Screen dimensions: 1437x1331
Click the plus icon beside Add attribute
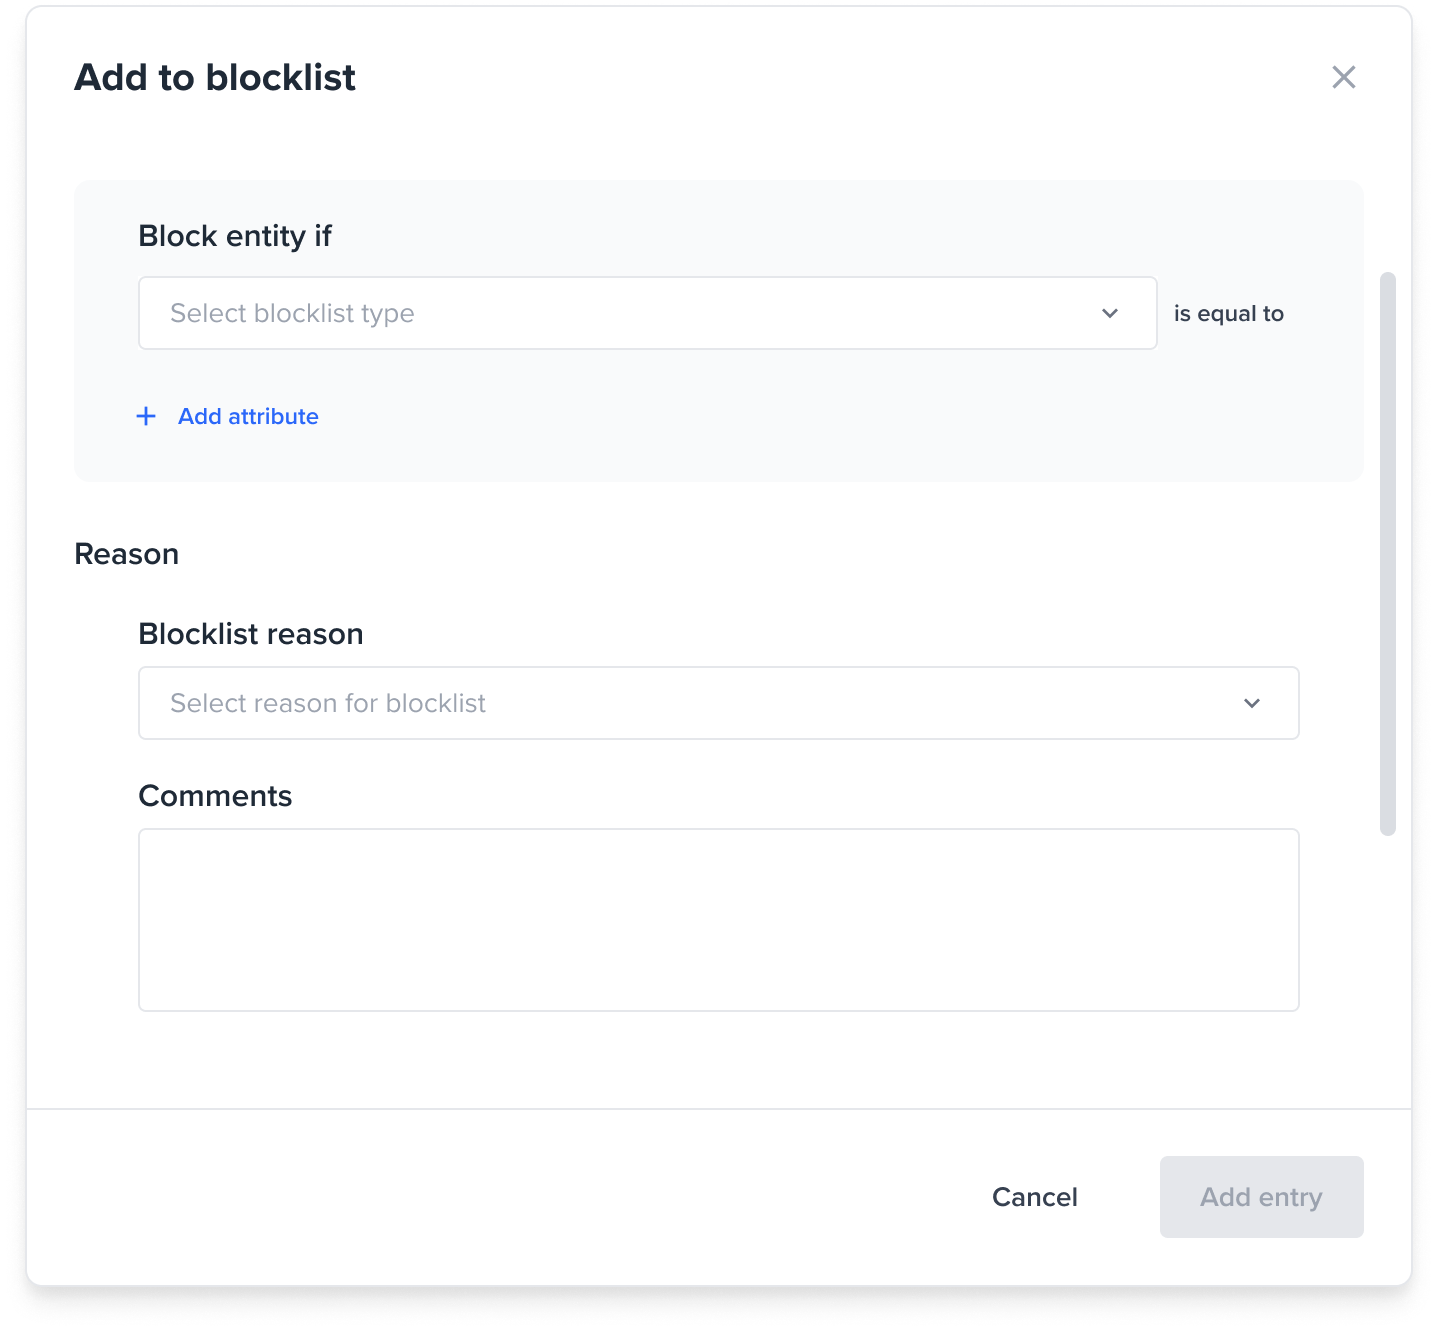pos(146,416)
